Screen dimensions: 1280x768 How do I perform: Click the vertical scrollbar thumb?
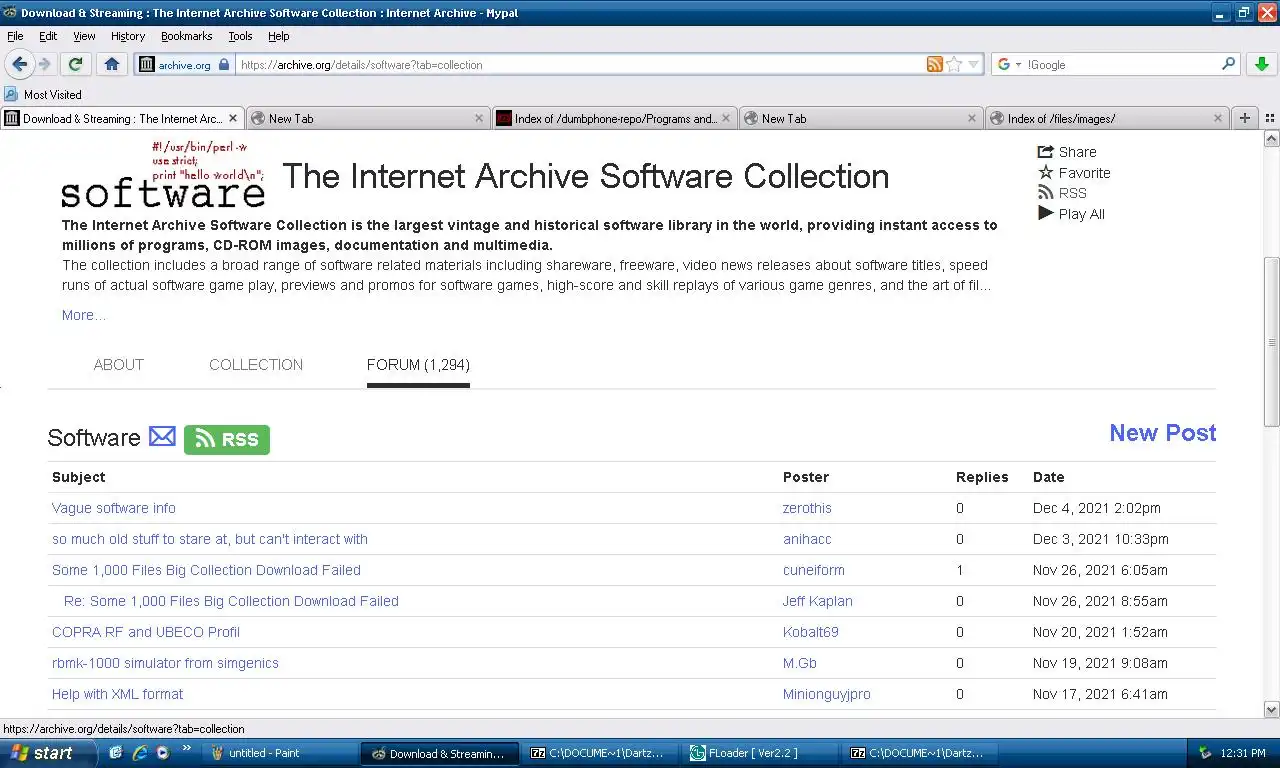point(1271,342)
